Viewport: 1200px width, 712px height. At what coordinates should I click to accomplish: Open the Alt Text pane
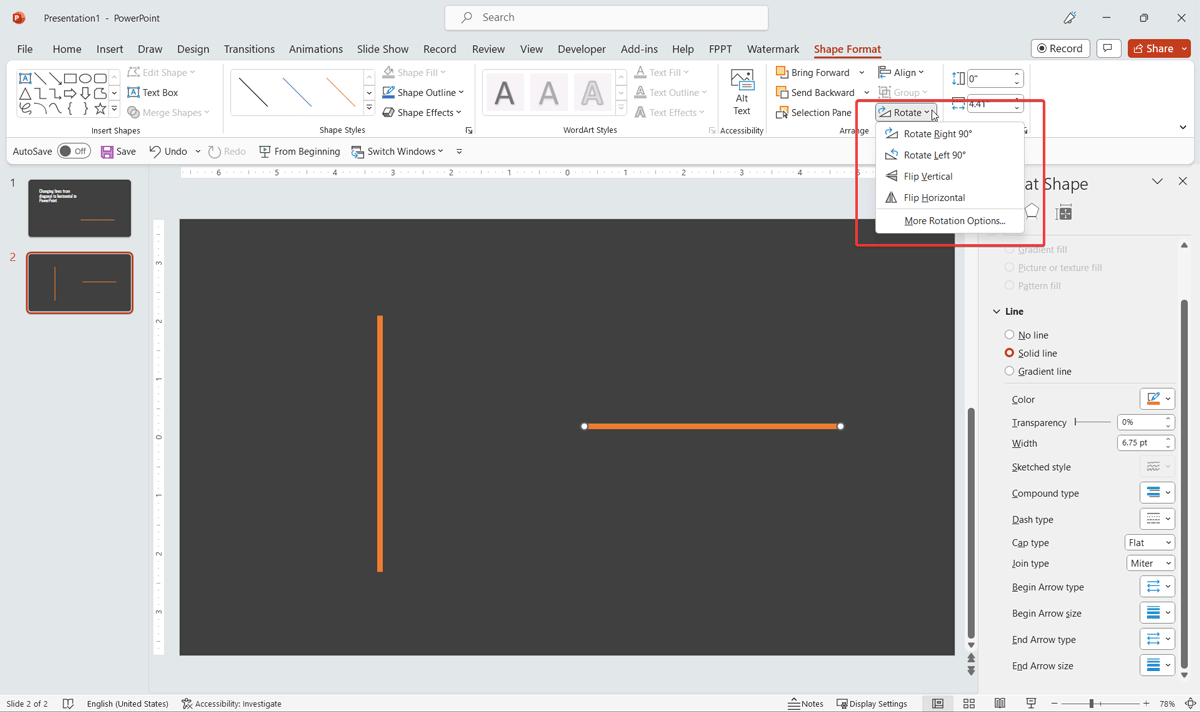point(741,92)
